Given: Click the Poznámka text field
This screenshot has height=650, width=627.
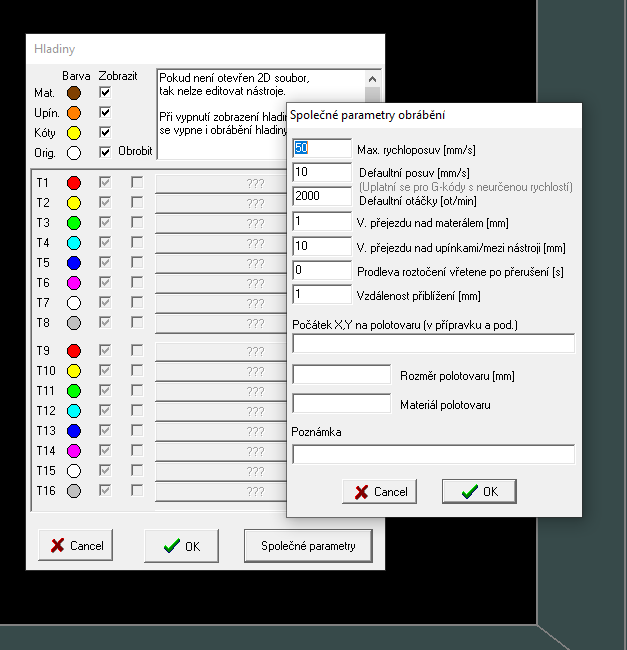Looking at the screenshot, I should click(433, 454).
